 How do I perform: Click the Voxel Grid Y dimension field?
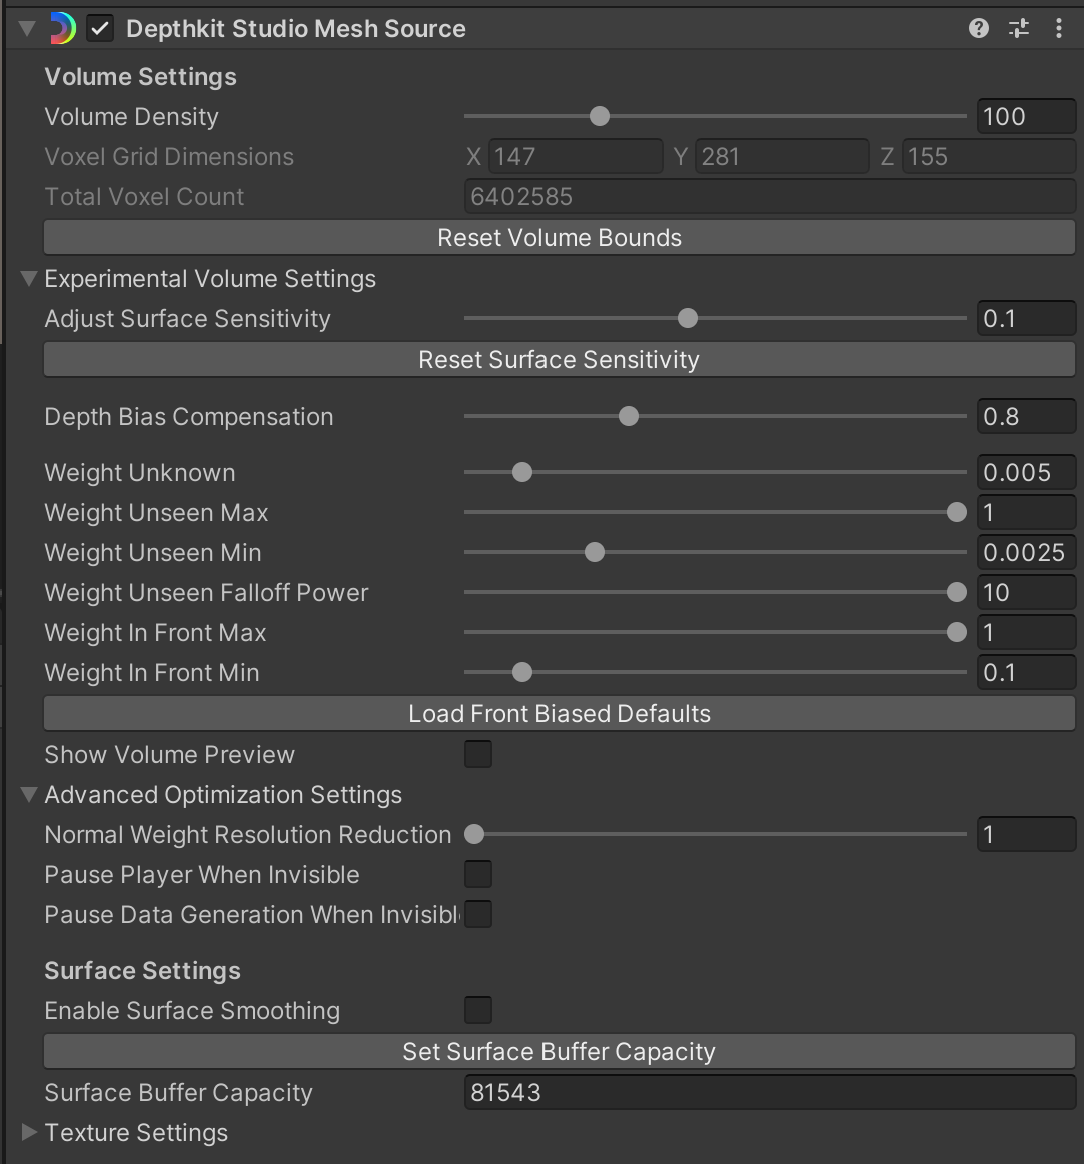[783, 157]
